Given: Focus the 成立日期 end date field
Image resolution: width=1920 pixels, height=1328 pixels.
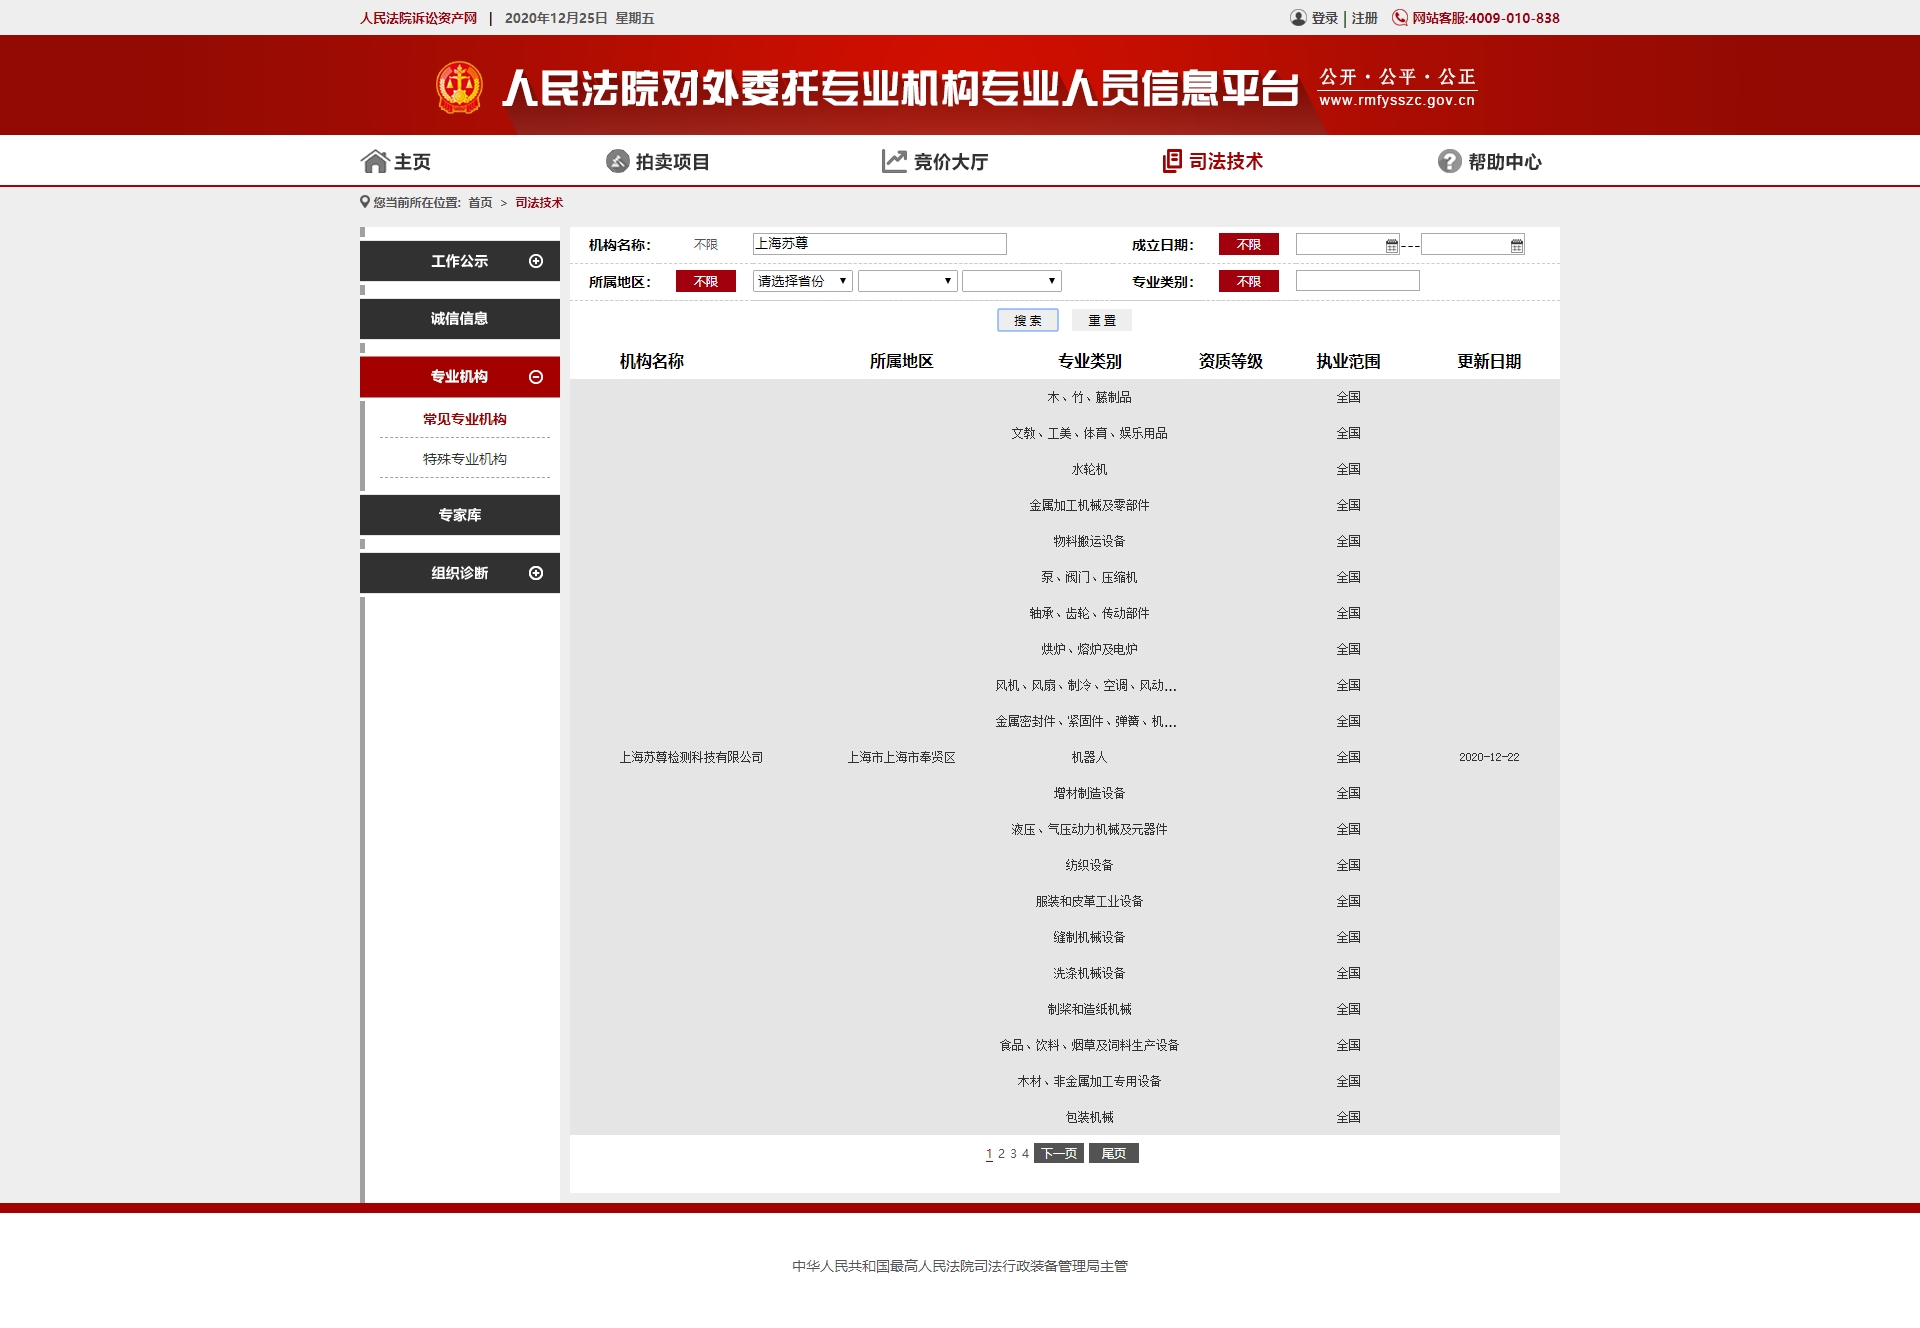Looking at the screenshot, I should tap(1473, 244).
